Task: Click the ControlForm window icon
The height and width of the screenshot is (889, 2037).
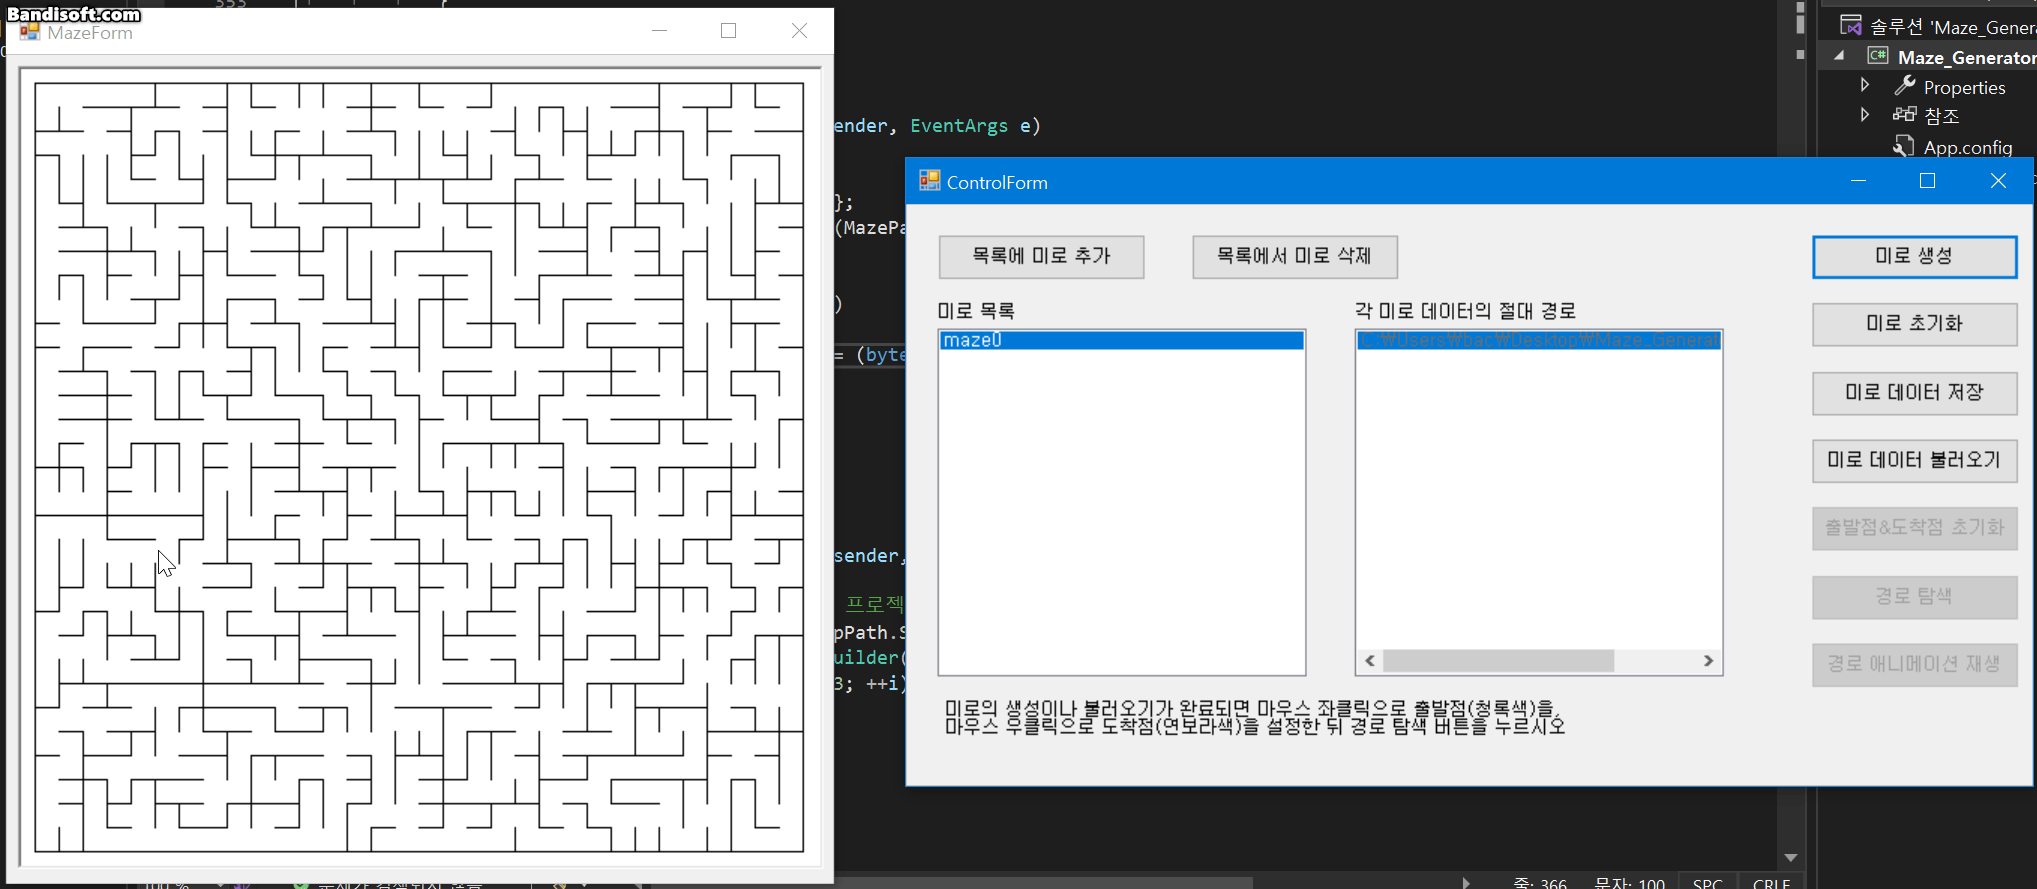Action: (x=929, y=181)
